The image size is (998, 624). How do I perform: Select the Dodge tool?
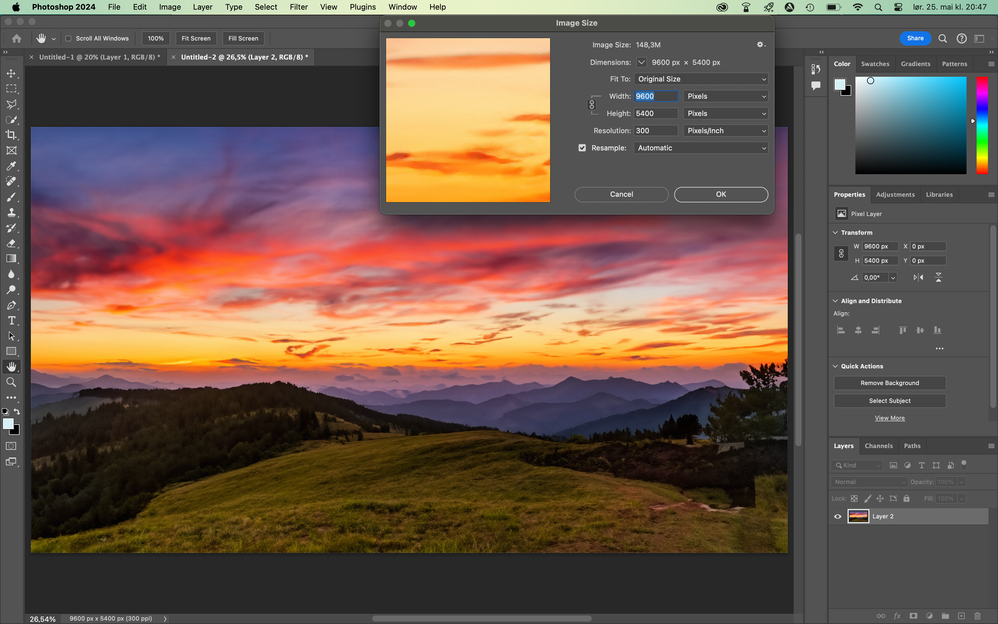11,290
